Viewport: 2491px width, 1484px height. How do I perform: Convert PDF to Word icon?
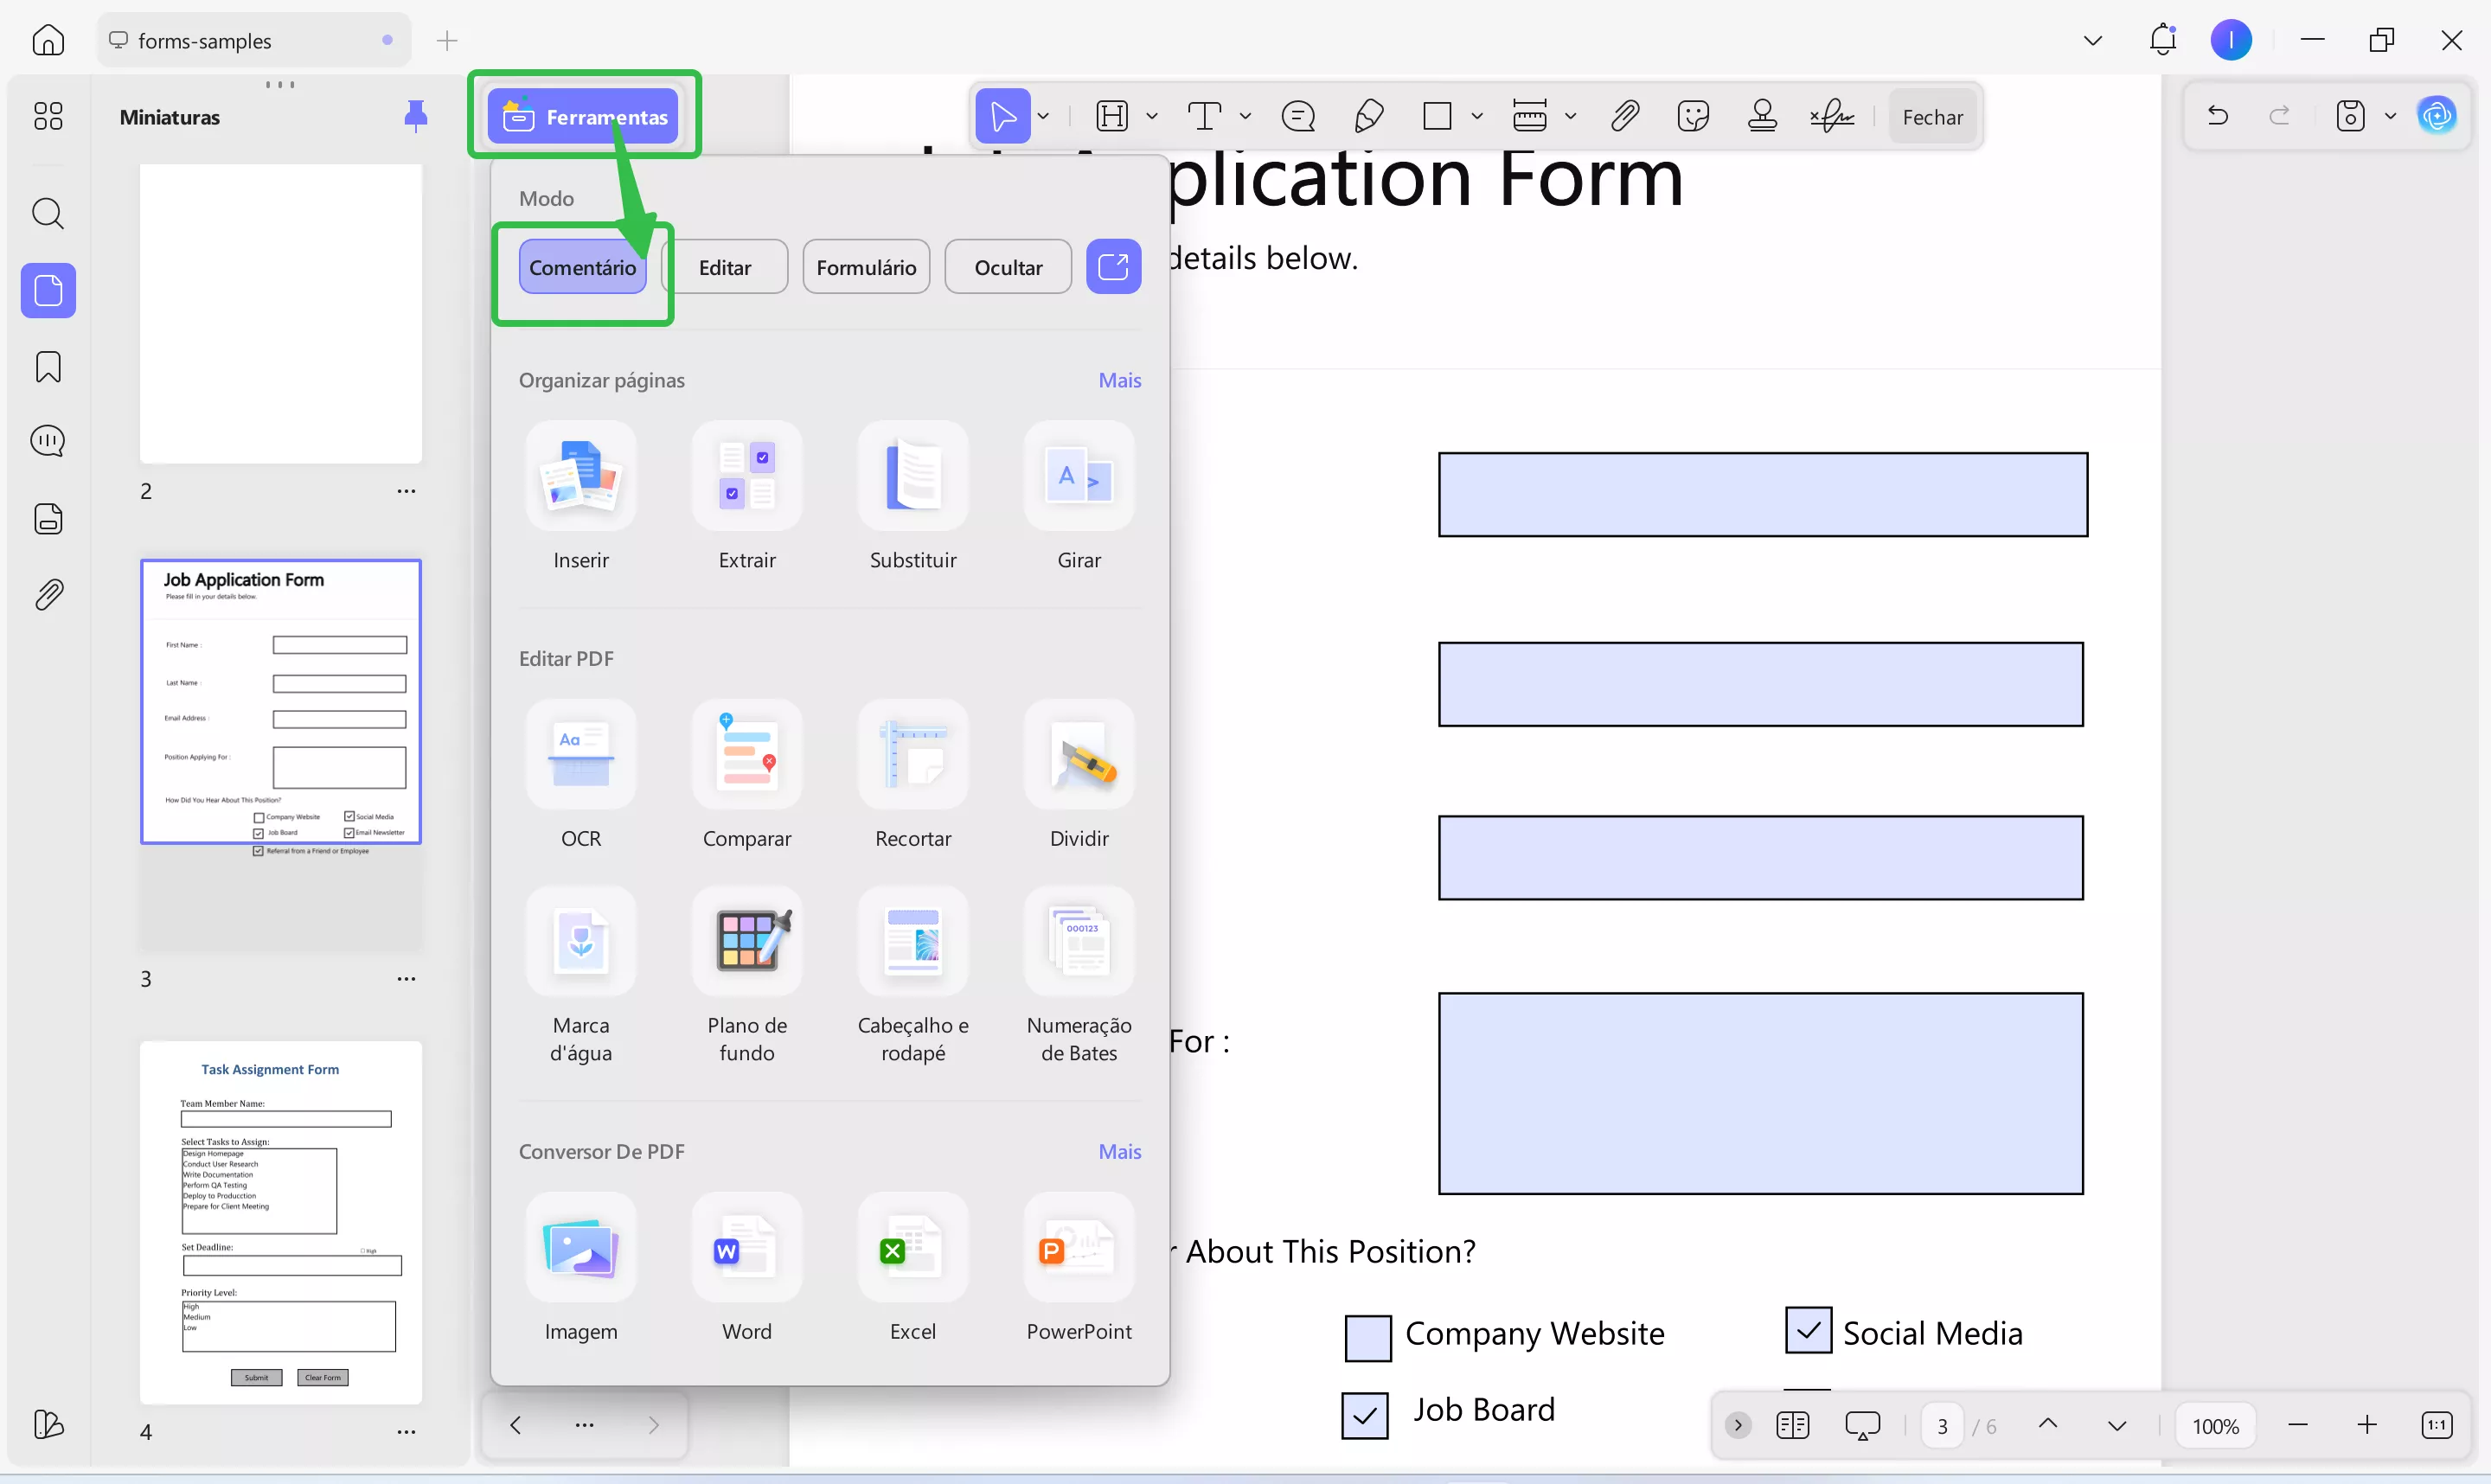coord(746,1248)
